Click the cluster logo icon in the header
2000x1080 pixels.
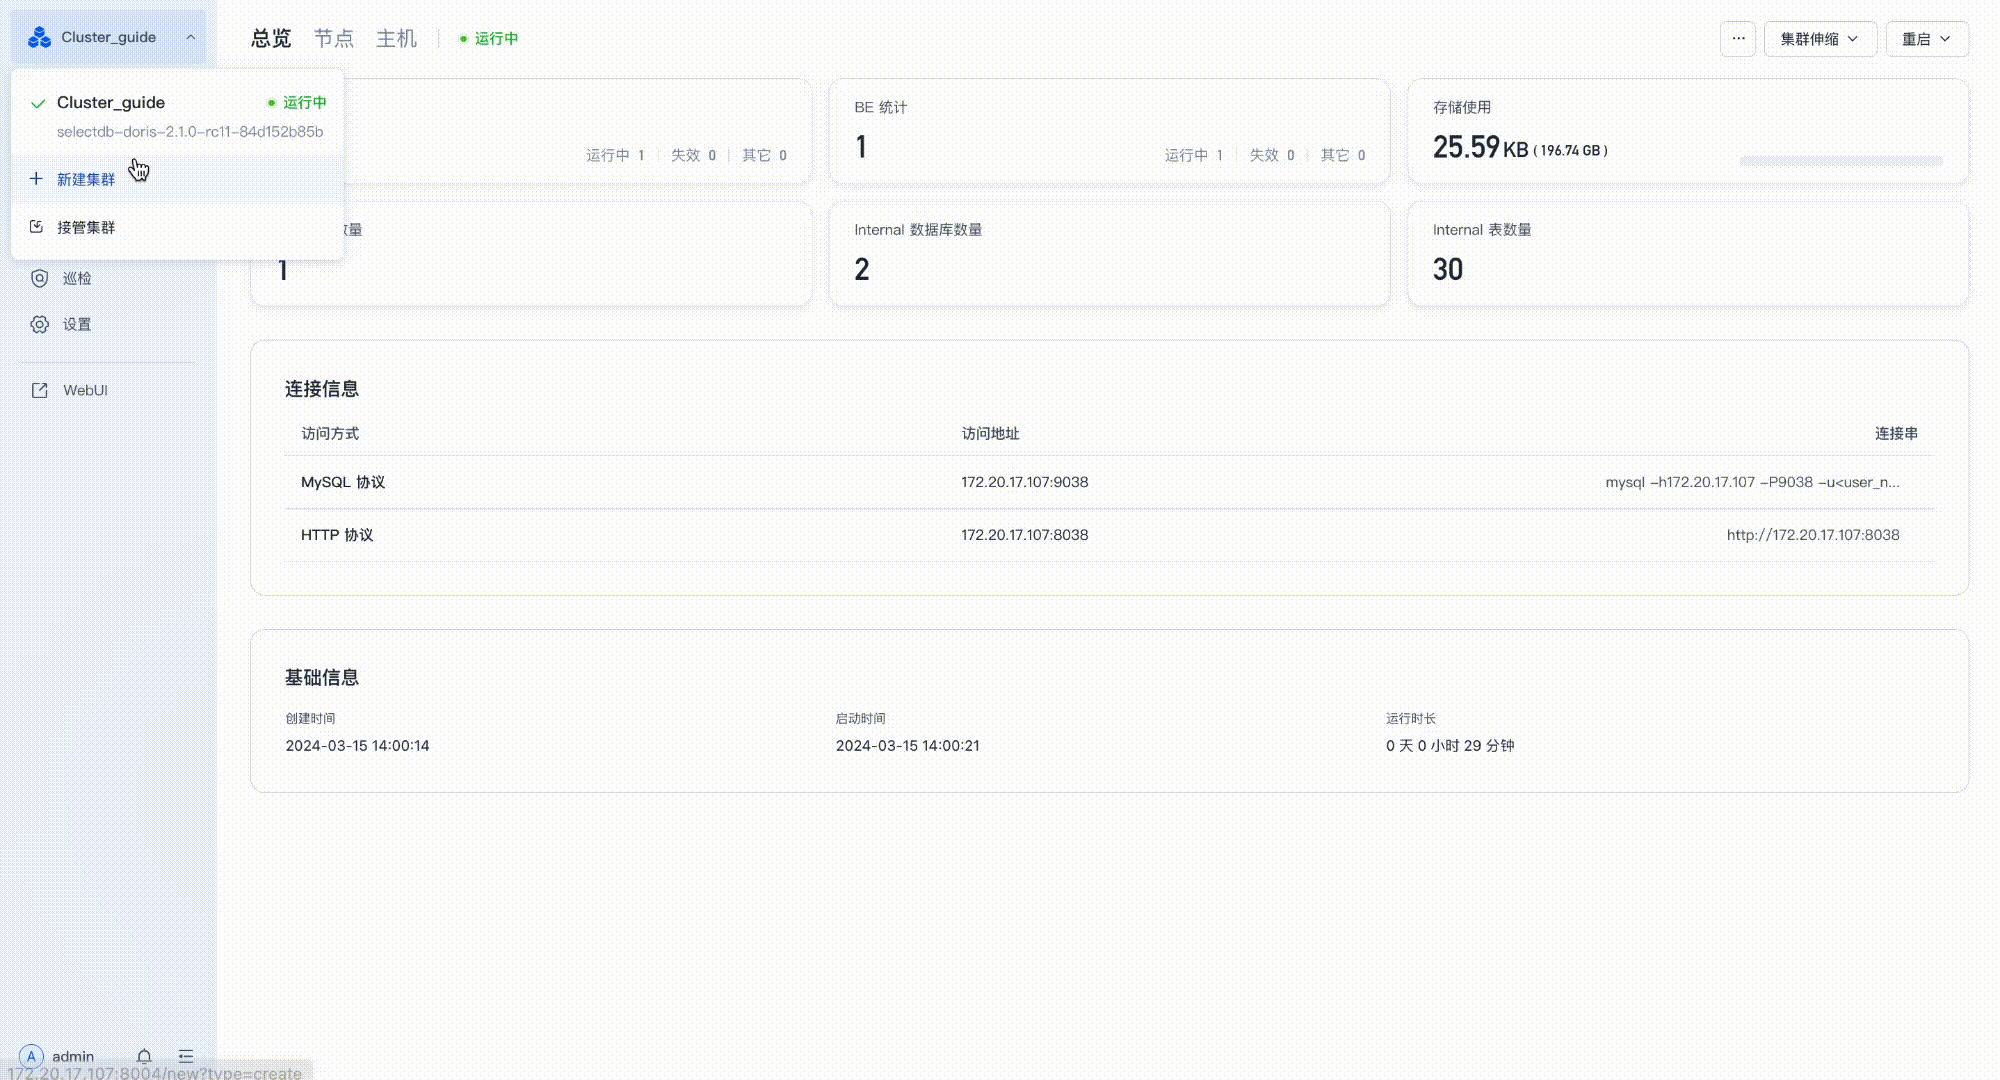[x=39, y=38]
